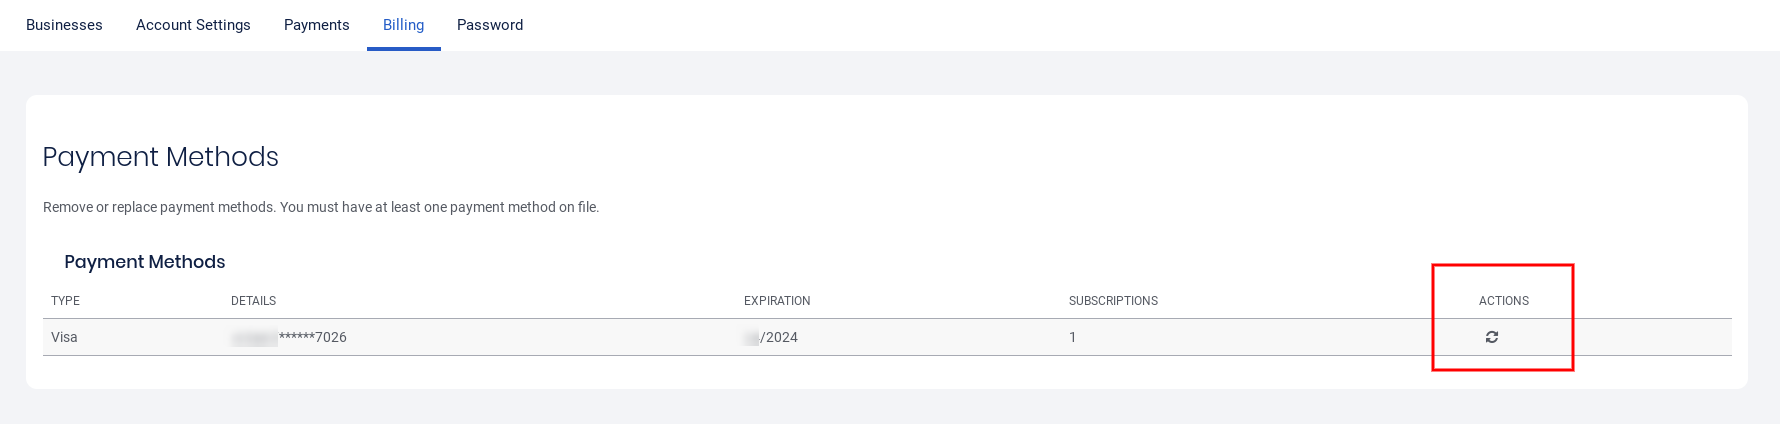The image size is (1780, 424).
Task: Click the ACTIONS column header
Action: pos(1503,301)
